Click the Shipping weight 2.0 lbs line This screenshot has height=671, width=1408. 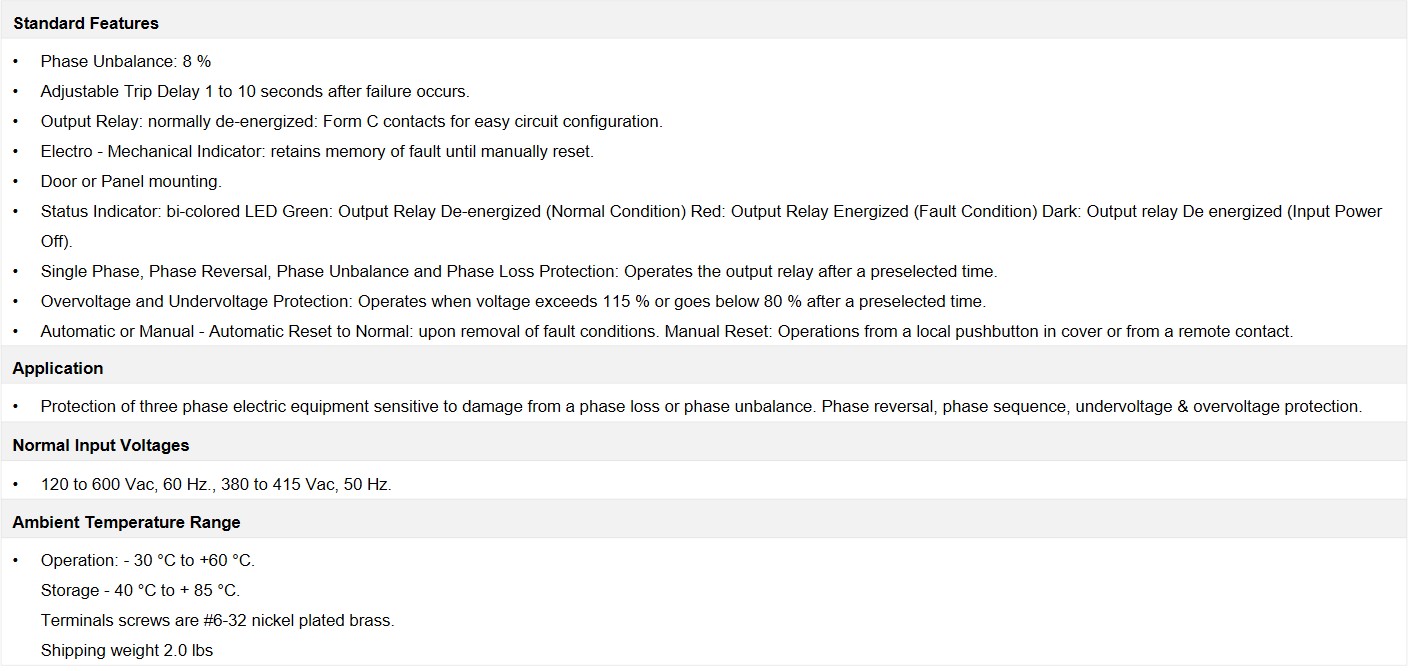(x=127, y=650)
